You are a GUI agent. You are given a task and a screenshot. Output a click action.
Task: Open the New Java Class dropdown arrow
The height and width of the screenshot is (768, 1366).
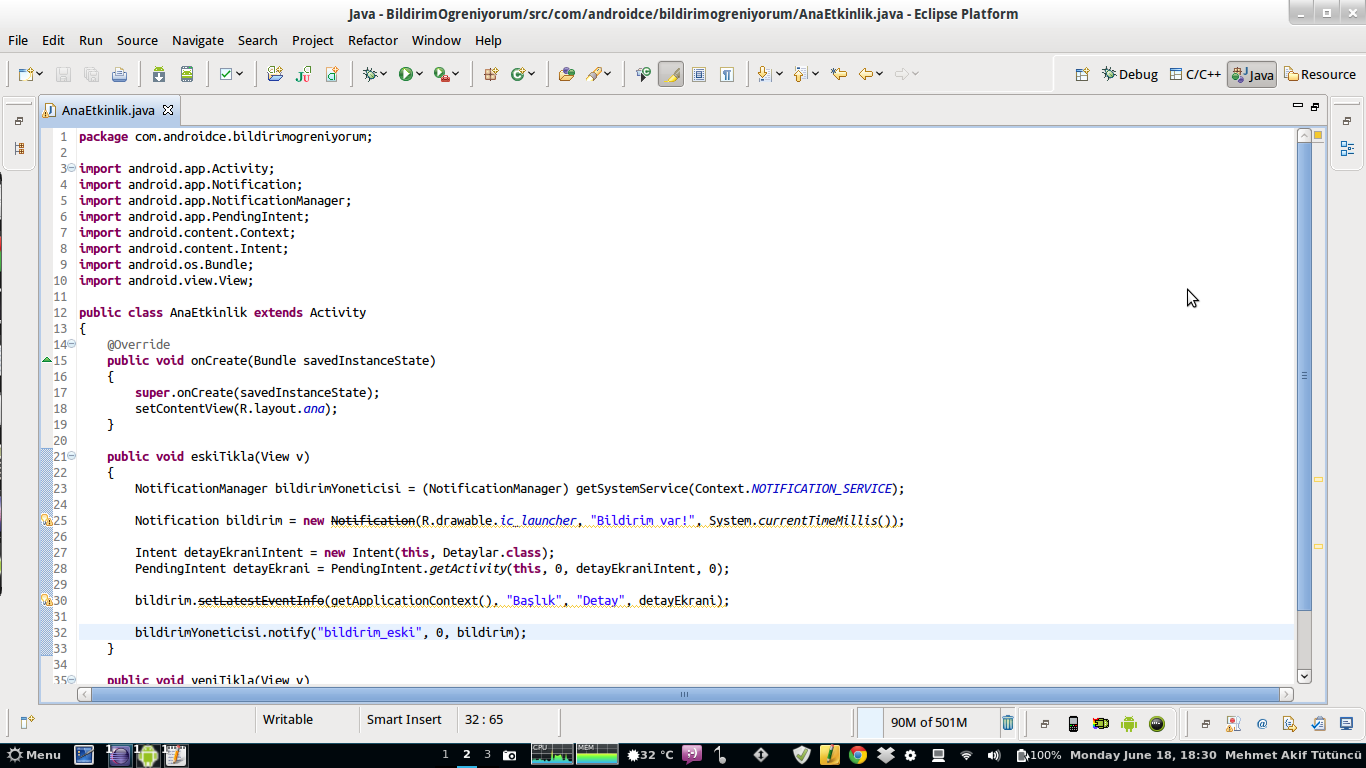tap(531, 74)
